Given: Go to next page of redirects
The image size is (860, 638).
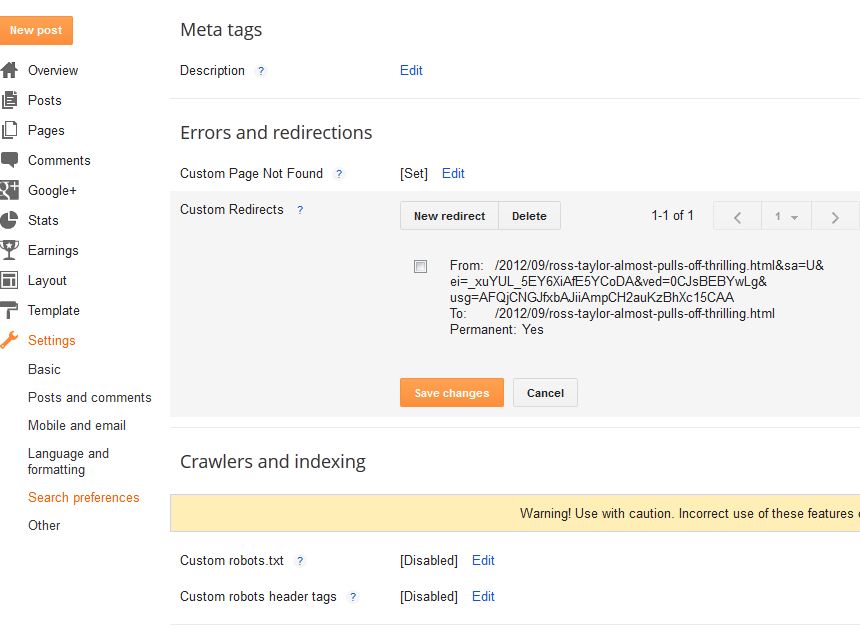Looking at the screenshot, I should tap(835, 216).
